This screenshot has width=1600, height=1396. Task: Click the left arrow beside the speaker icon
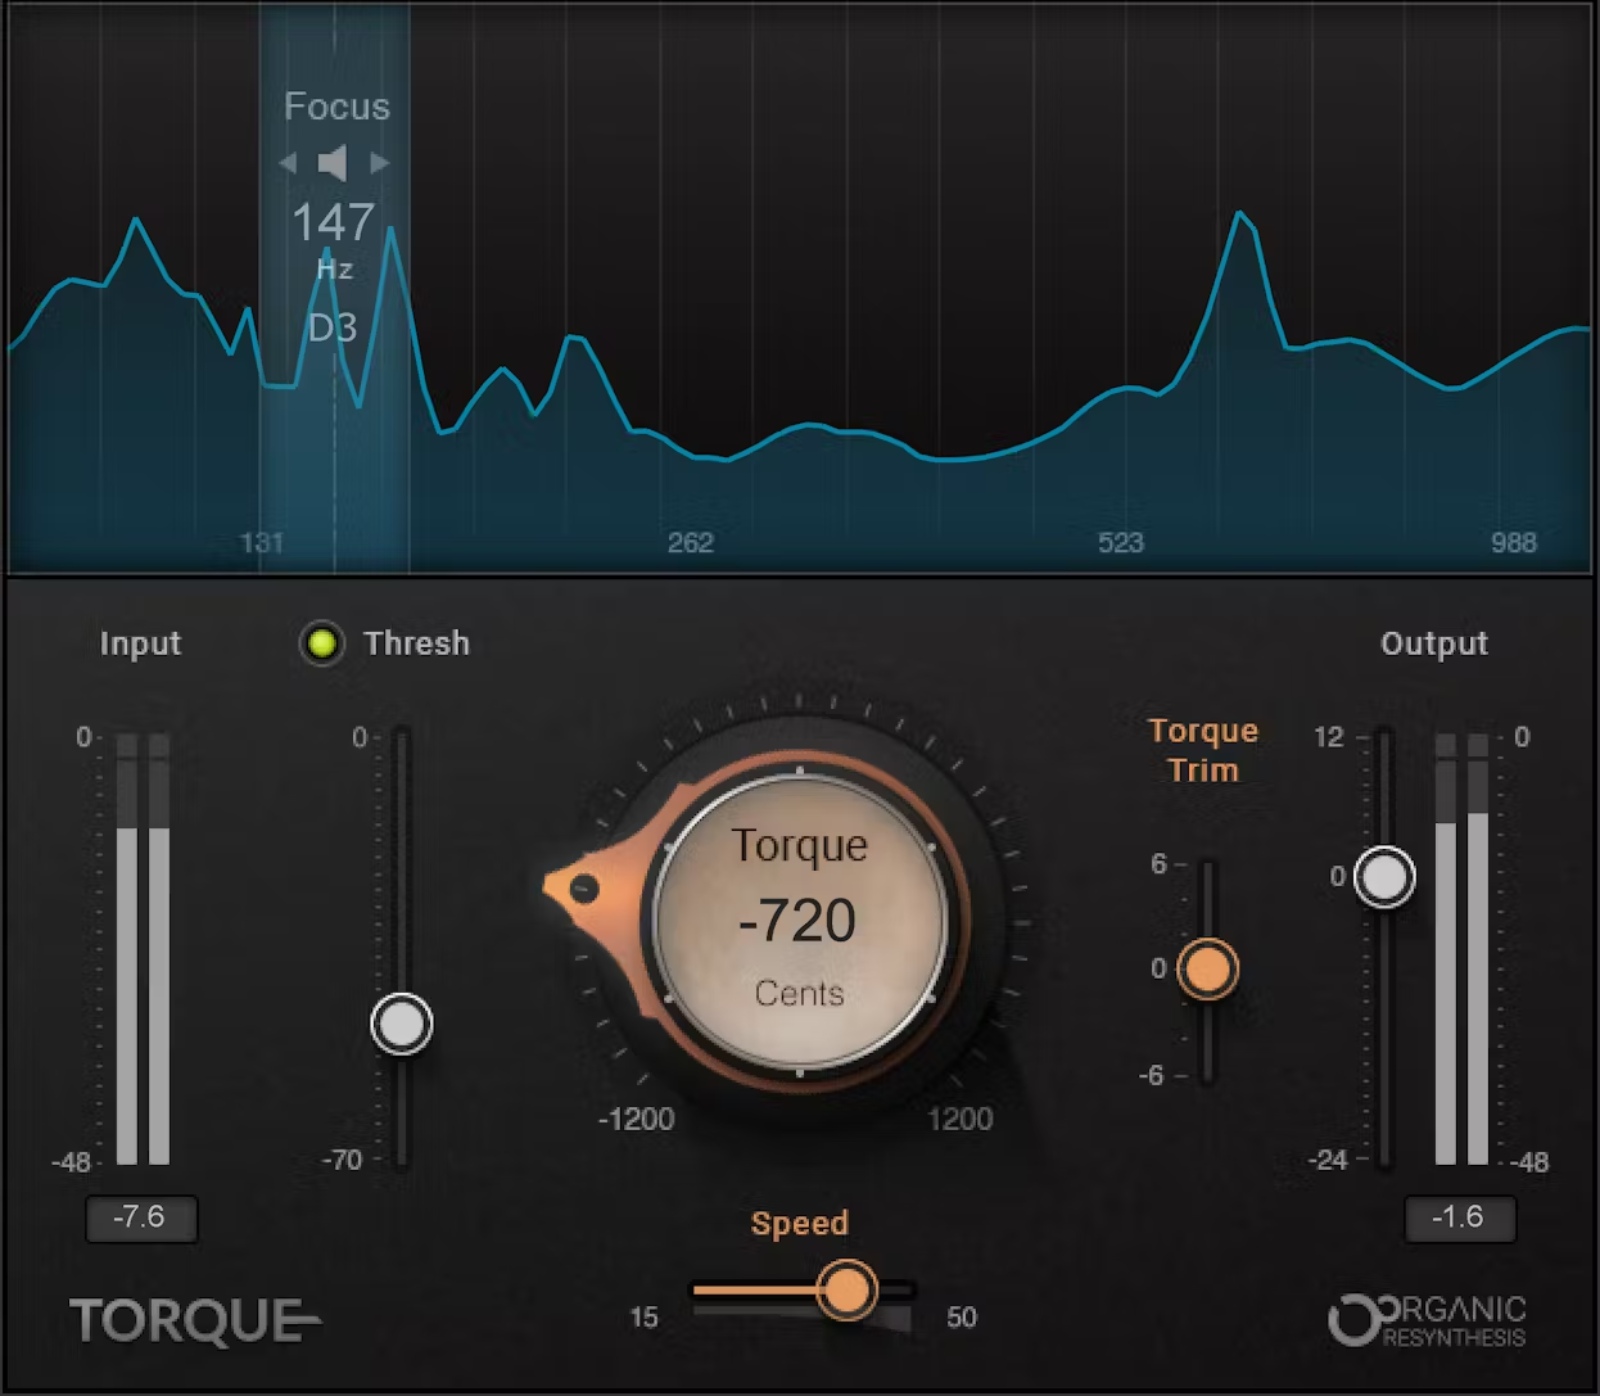pos(290,163)
